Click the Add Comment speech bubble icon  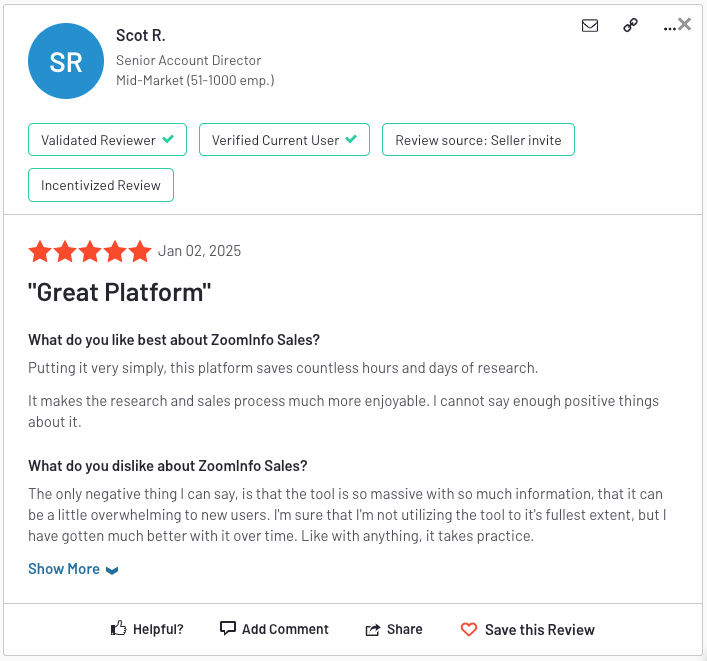[x=228, y=628]
